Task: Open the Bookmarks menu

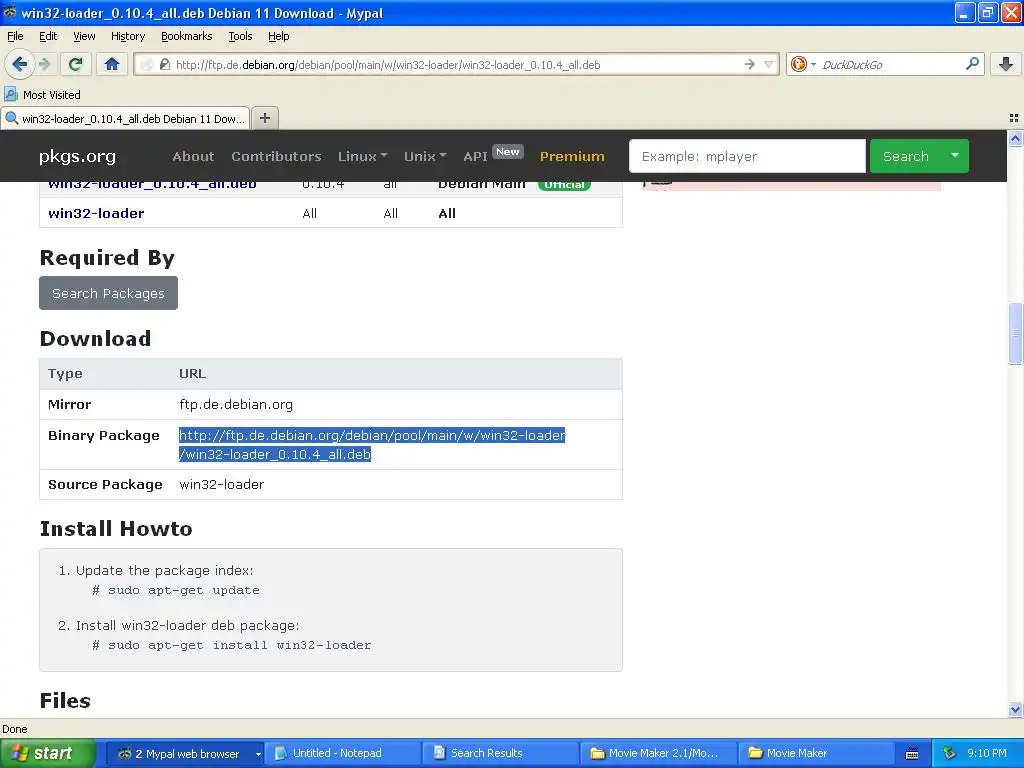Action: 186,36
